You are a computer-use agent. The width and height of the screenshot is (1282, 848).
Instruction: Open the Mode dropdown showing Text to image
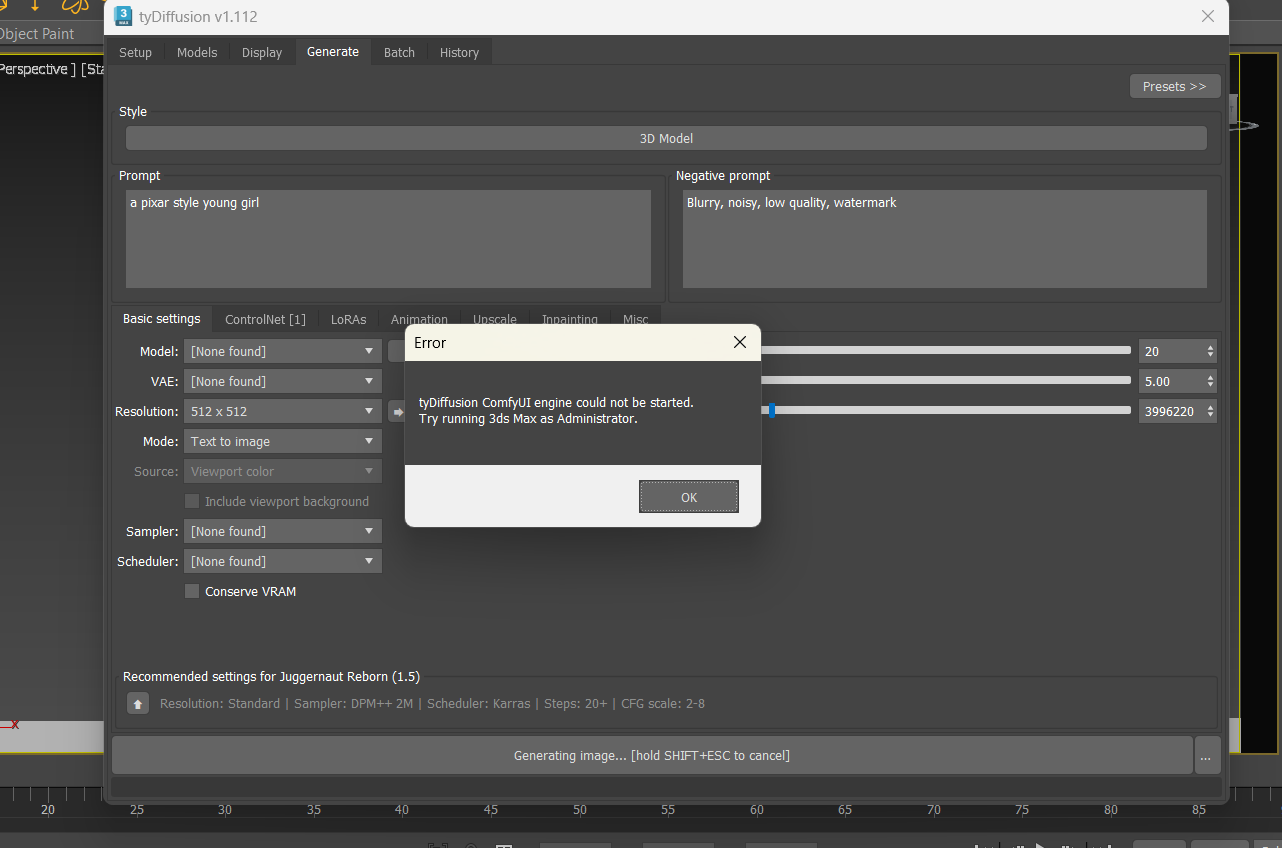pos(282,441)
